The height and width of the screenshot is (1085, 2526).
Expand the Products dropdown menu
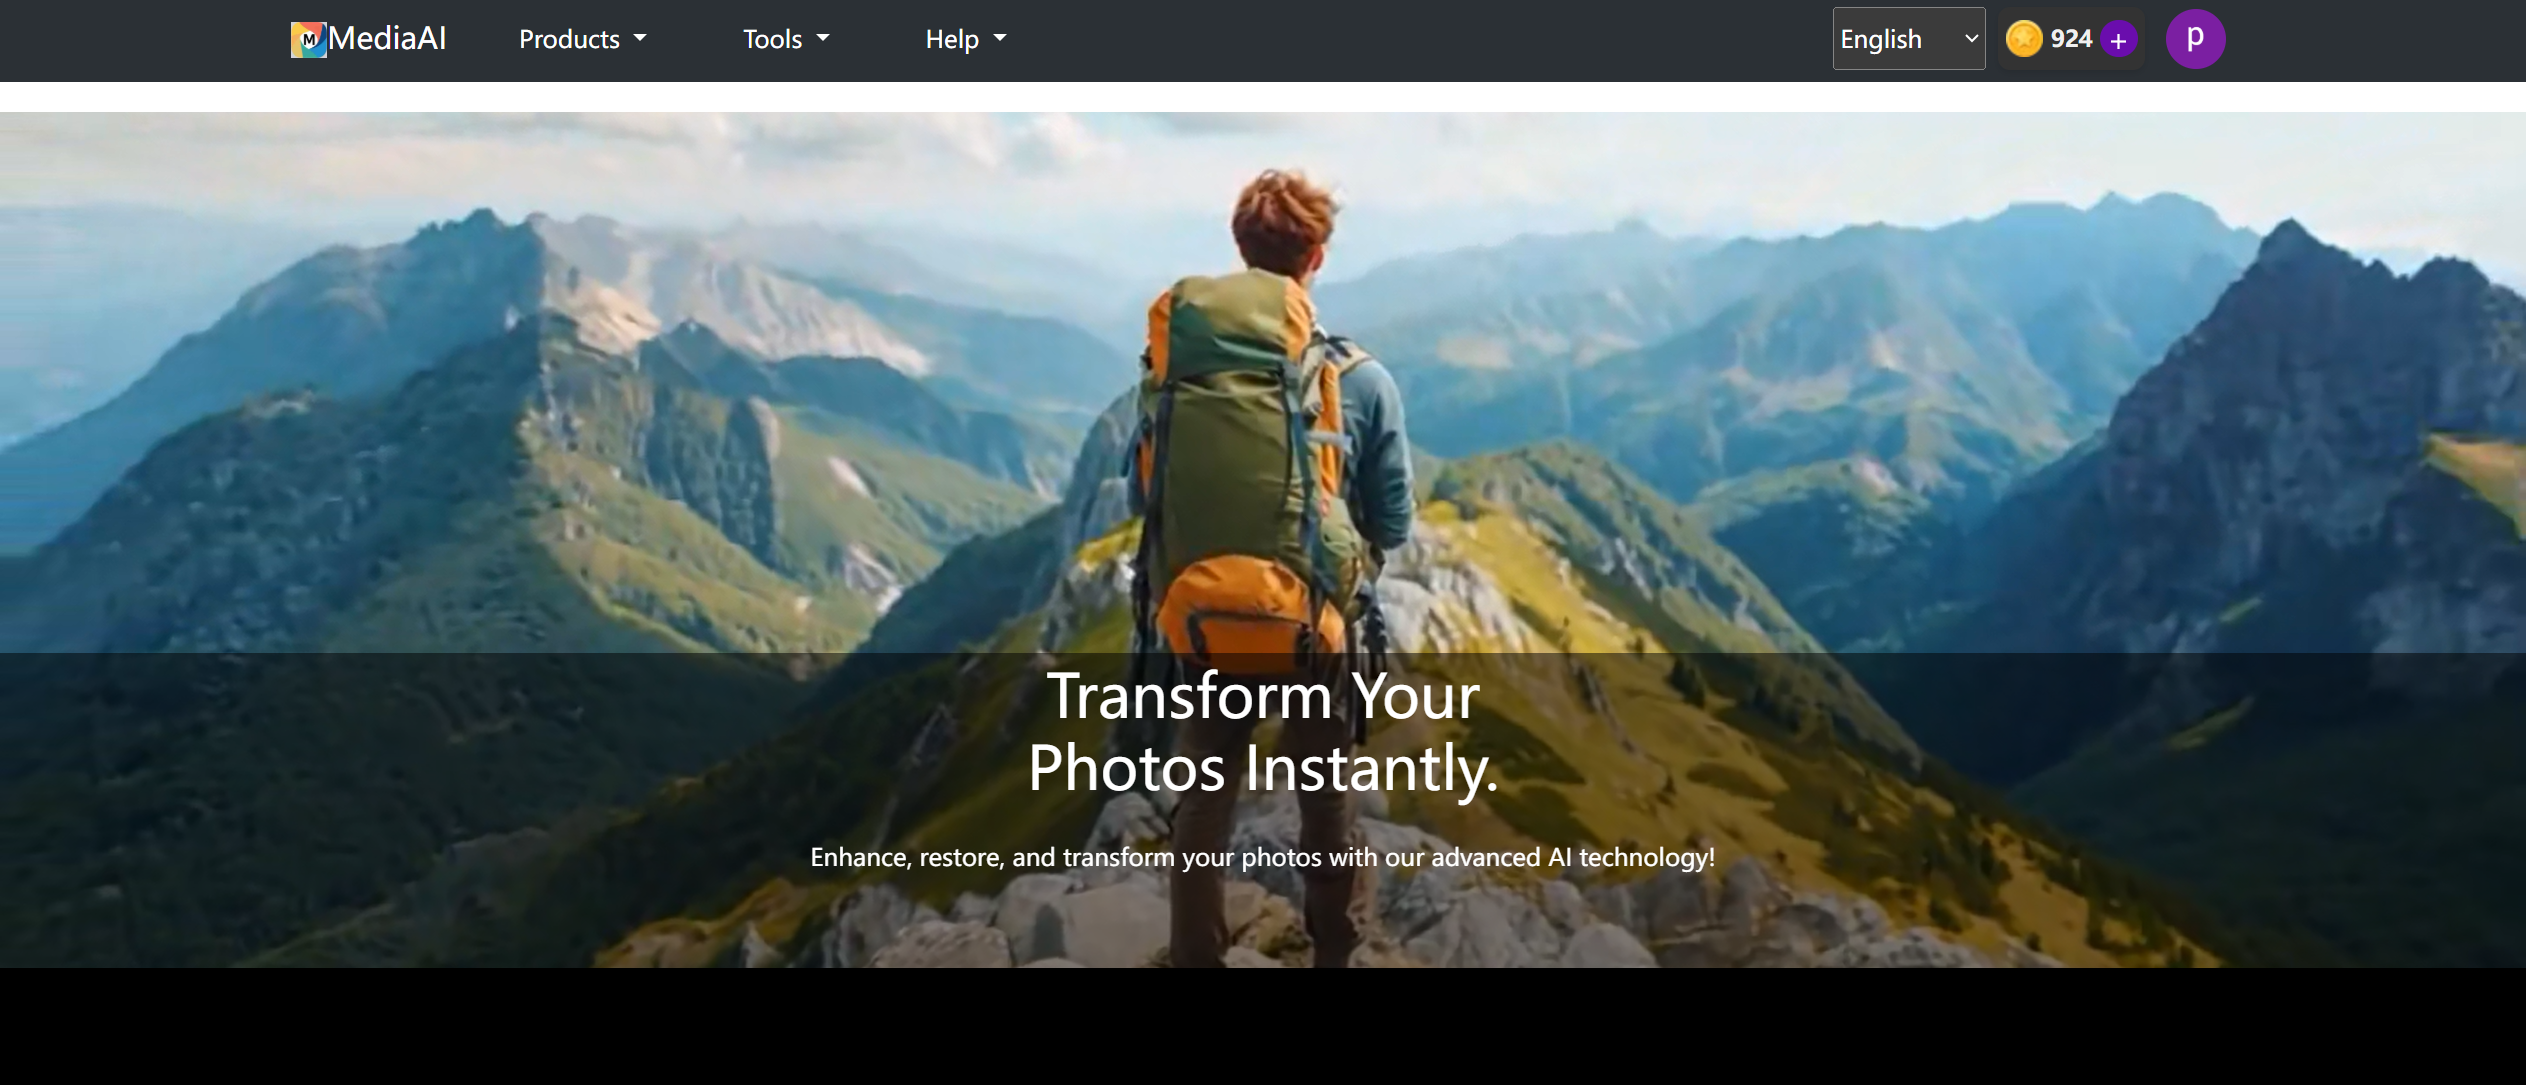click(582, 39)
